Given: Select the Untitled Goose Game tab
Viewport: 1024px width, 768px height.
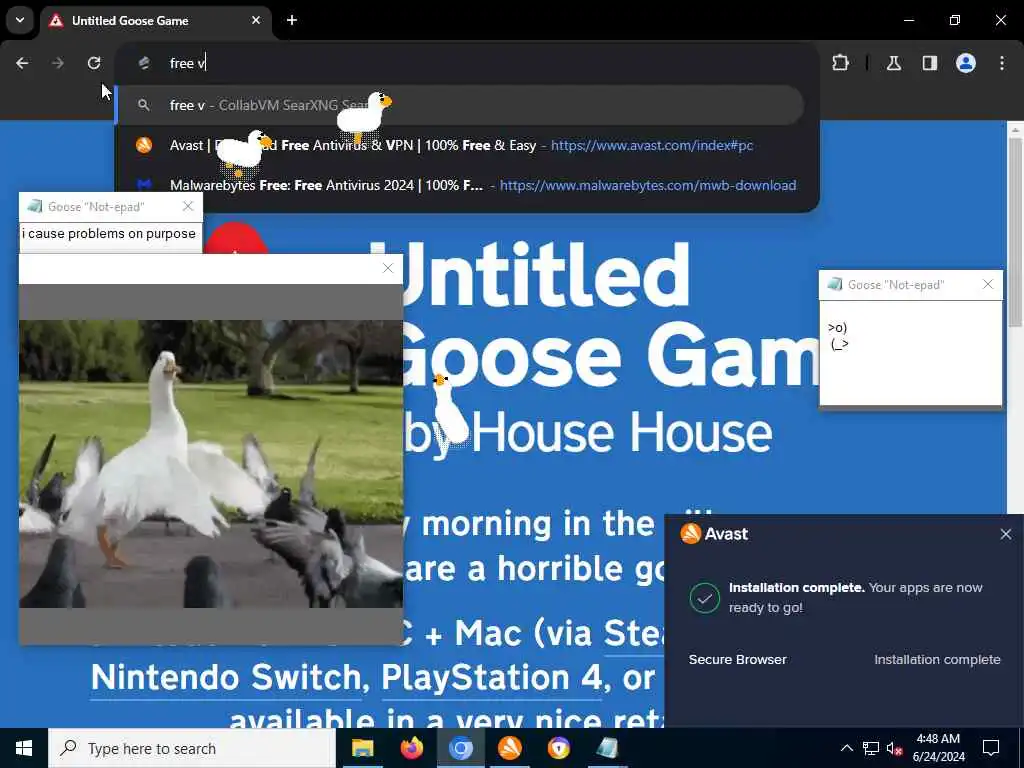Looking at the screenshot, I should (x=154, y=20).
